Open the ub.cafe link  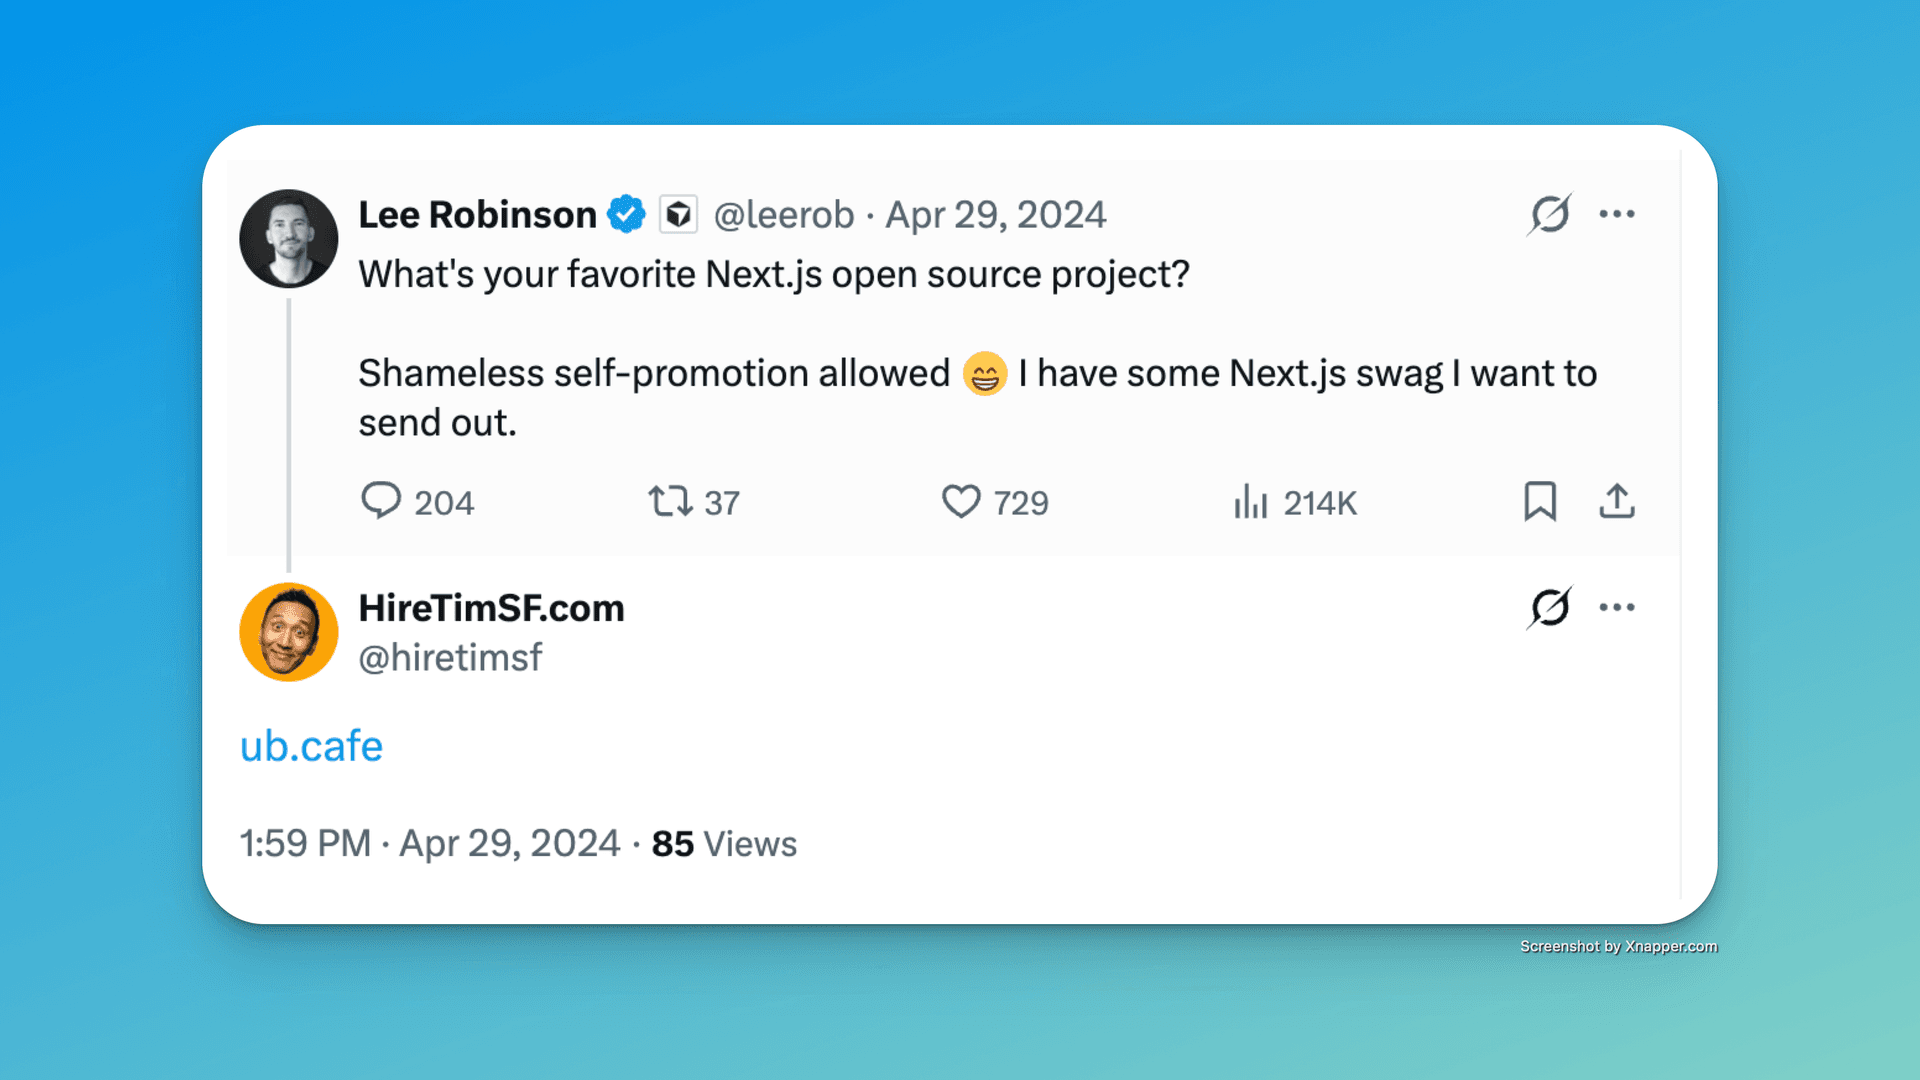point(311,746)
